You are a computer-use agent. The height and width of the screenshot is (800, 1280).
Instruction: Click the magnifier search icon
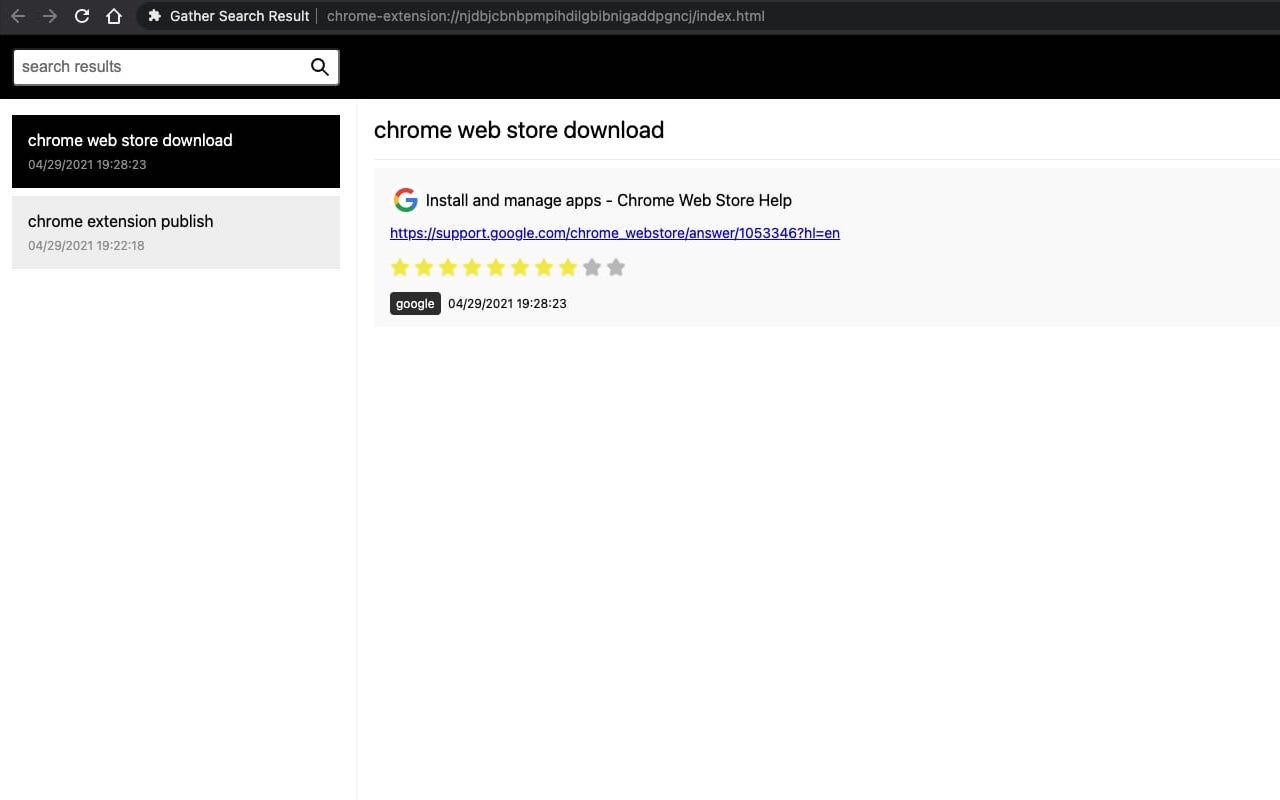(x=320, y=67)
